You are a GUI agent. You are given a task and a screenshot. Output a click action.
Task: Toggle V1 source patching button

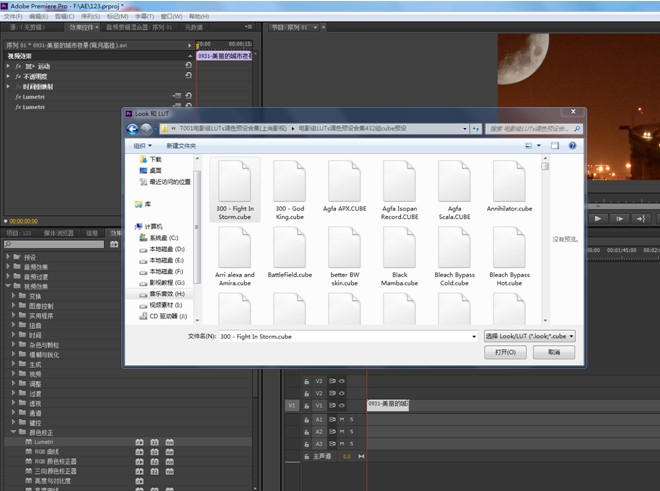pos(291,406)
